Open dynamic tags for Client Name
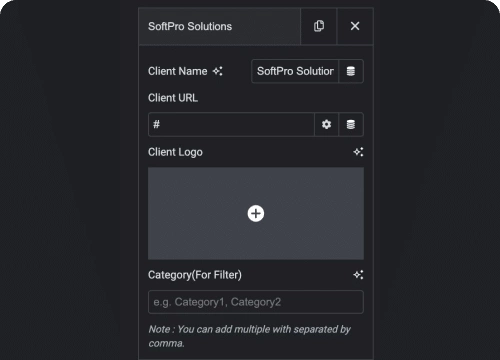Image resolution: width=500 pixels, height=360 pixels. (x=351, y=71)
